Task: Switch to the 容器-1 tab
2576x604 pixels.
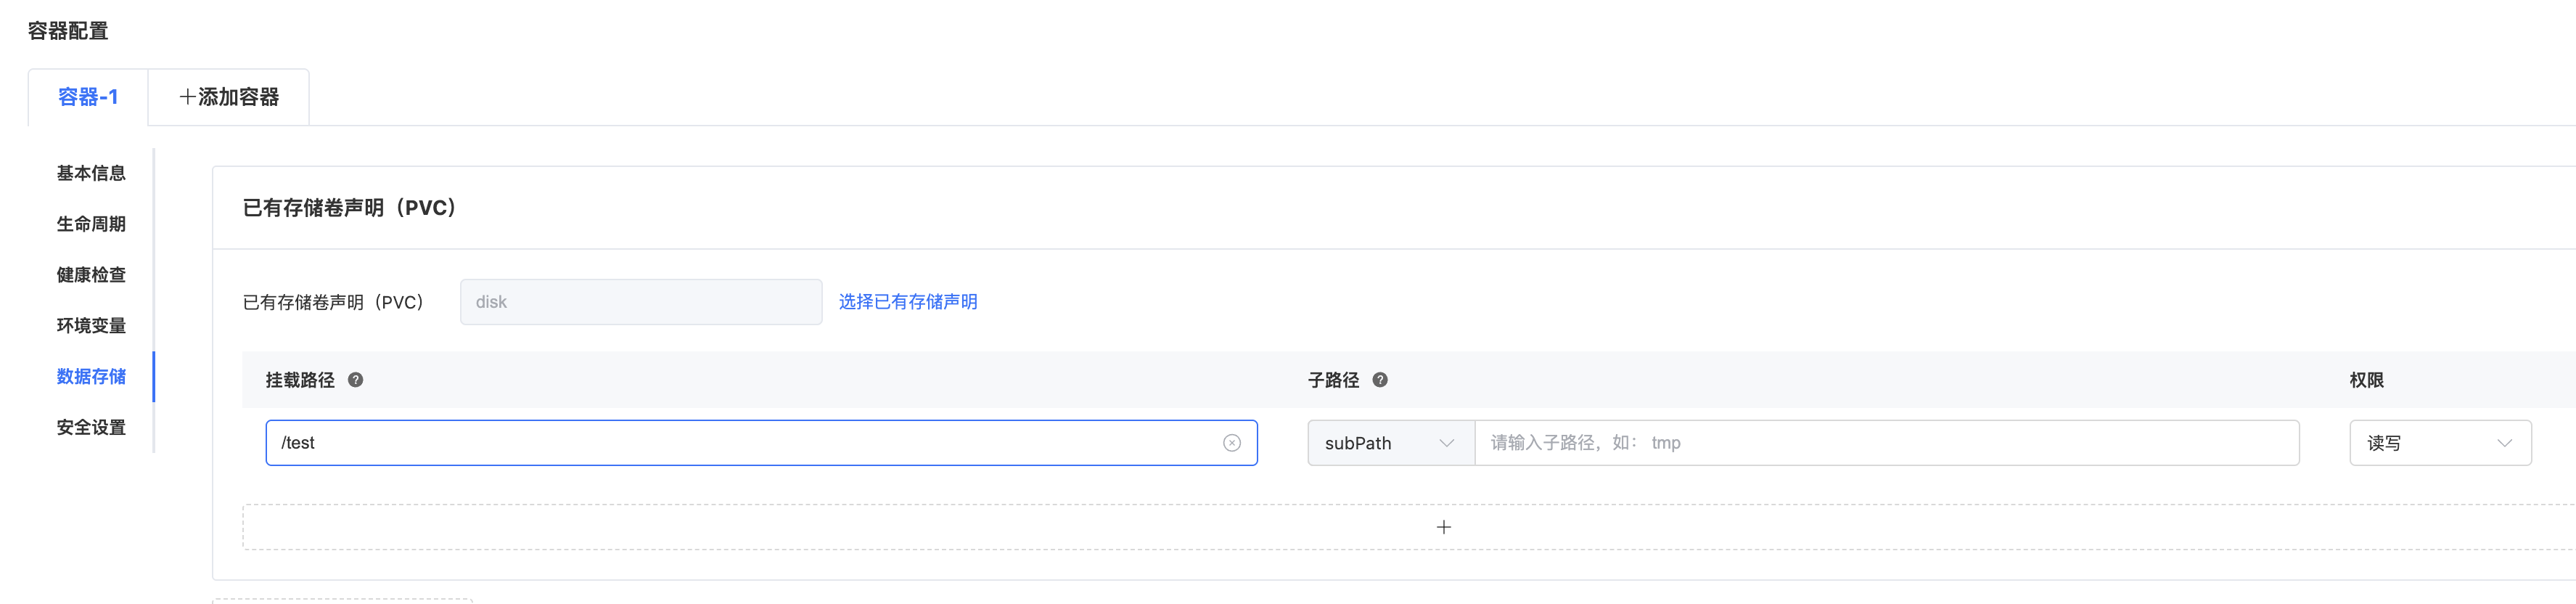Action: (88, 97)
